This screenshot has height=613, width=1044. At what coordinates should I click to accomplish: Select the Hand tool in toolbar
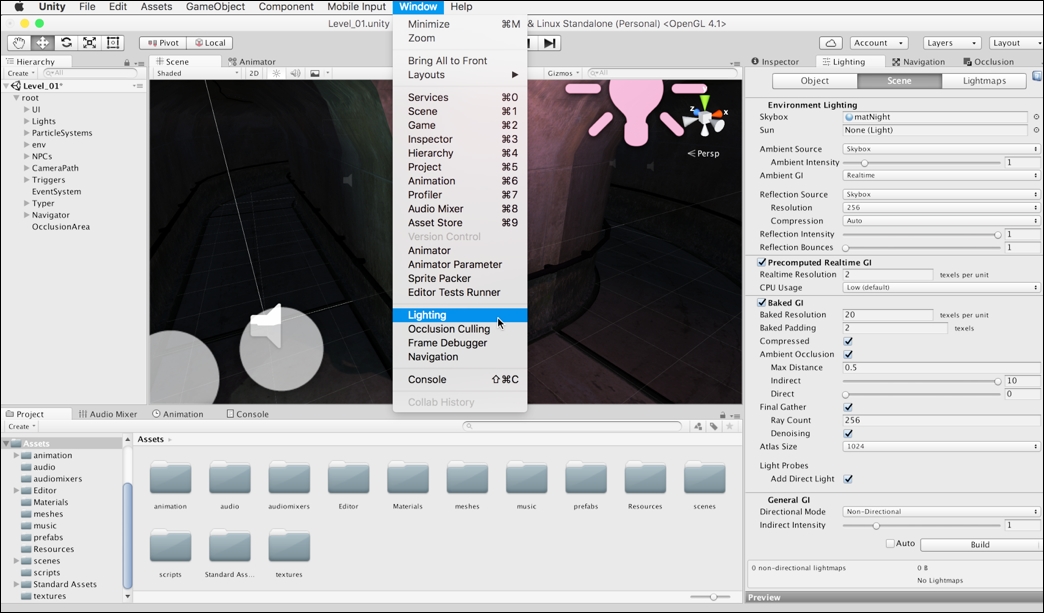pyautogui.click(x=19, y=43)
